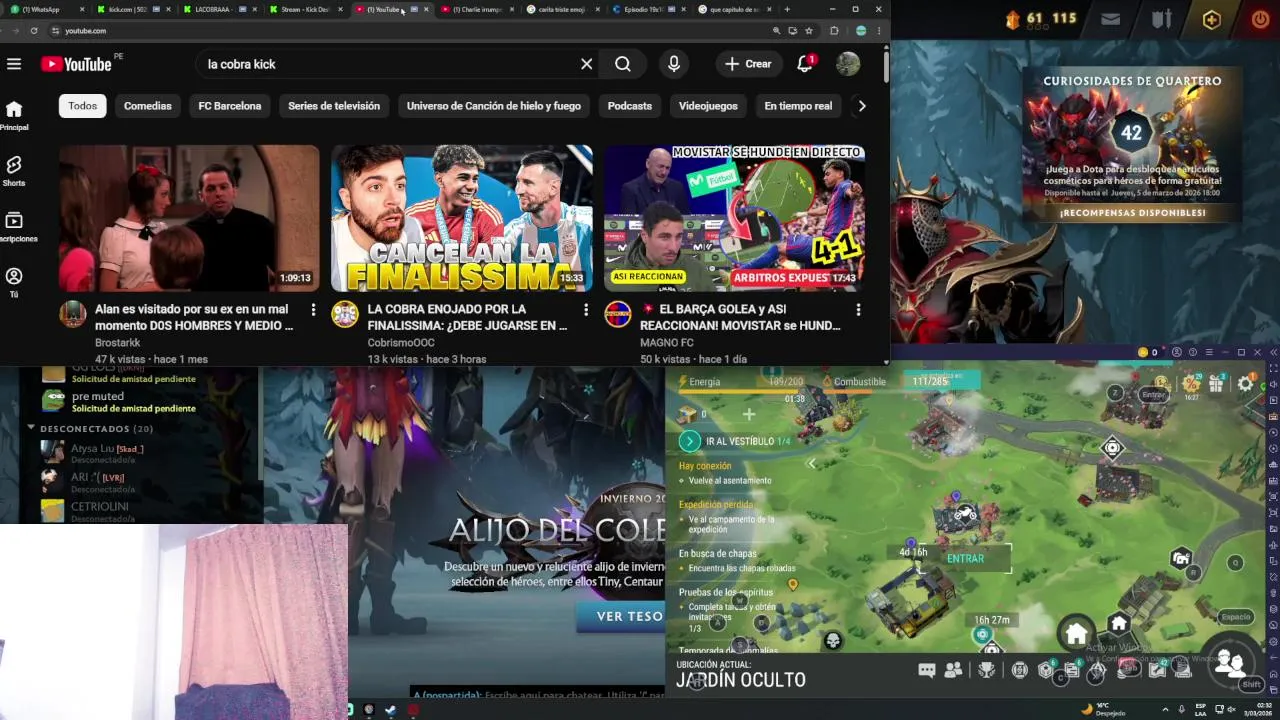
Task: Click the VER TESO button in Dota
Action: point(622,617)
